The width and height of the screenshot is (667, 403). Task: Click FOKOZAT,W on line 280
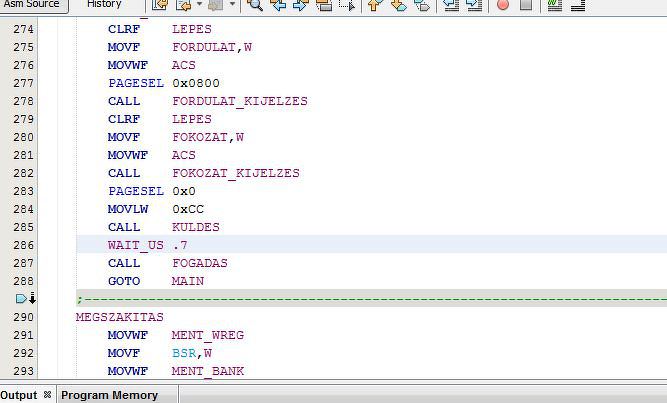point(208,137)
